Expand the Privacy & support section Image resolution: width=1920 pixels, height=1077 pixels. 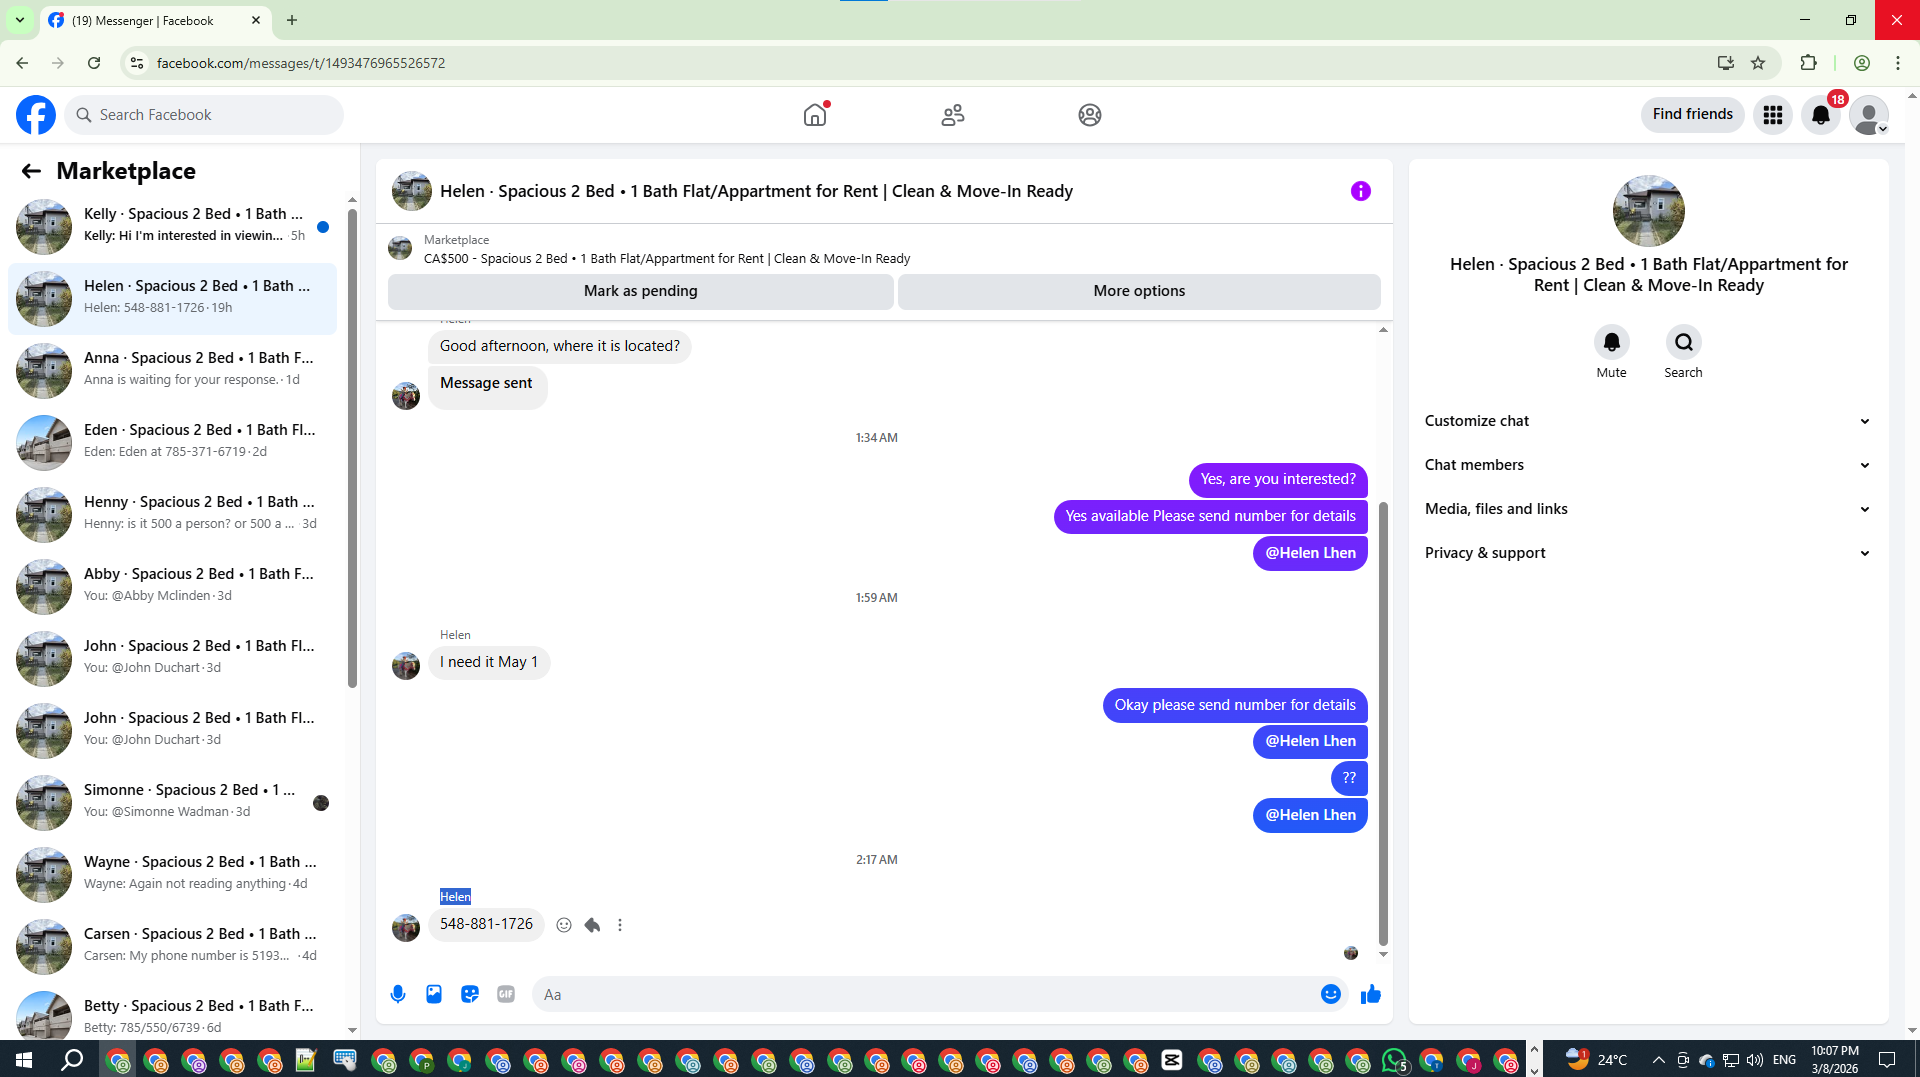[x=1647, y=553]
